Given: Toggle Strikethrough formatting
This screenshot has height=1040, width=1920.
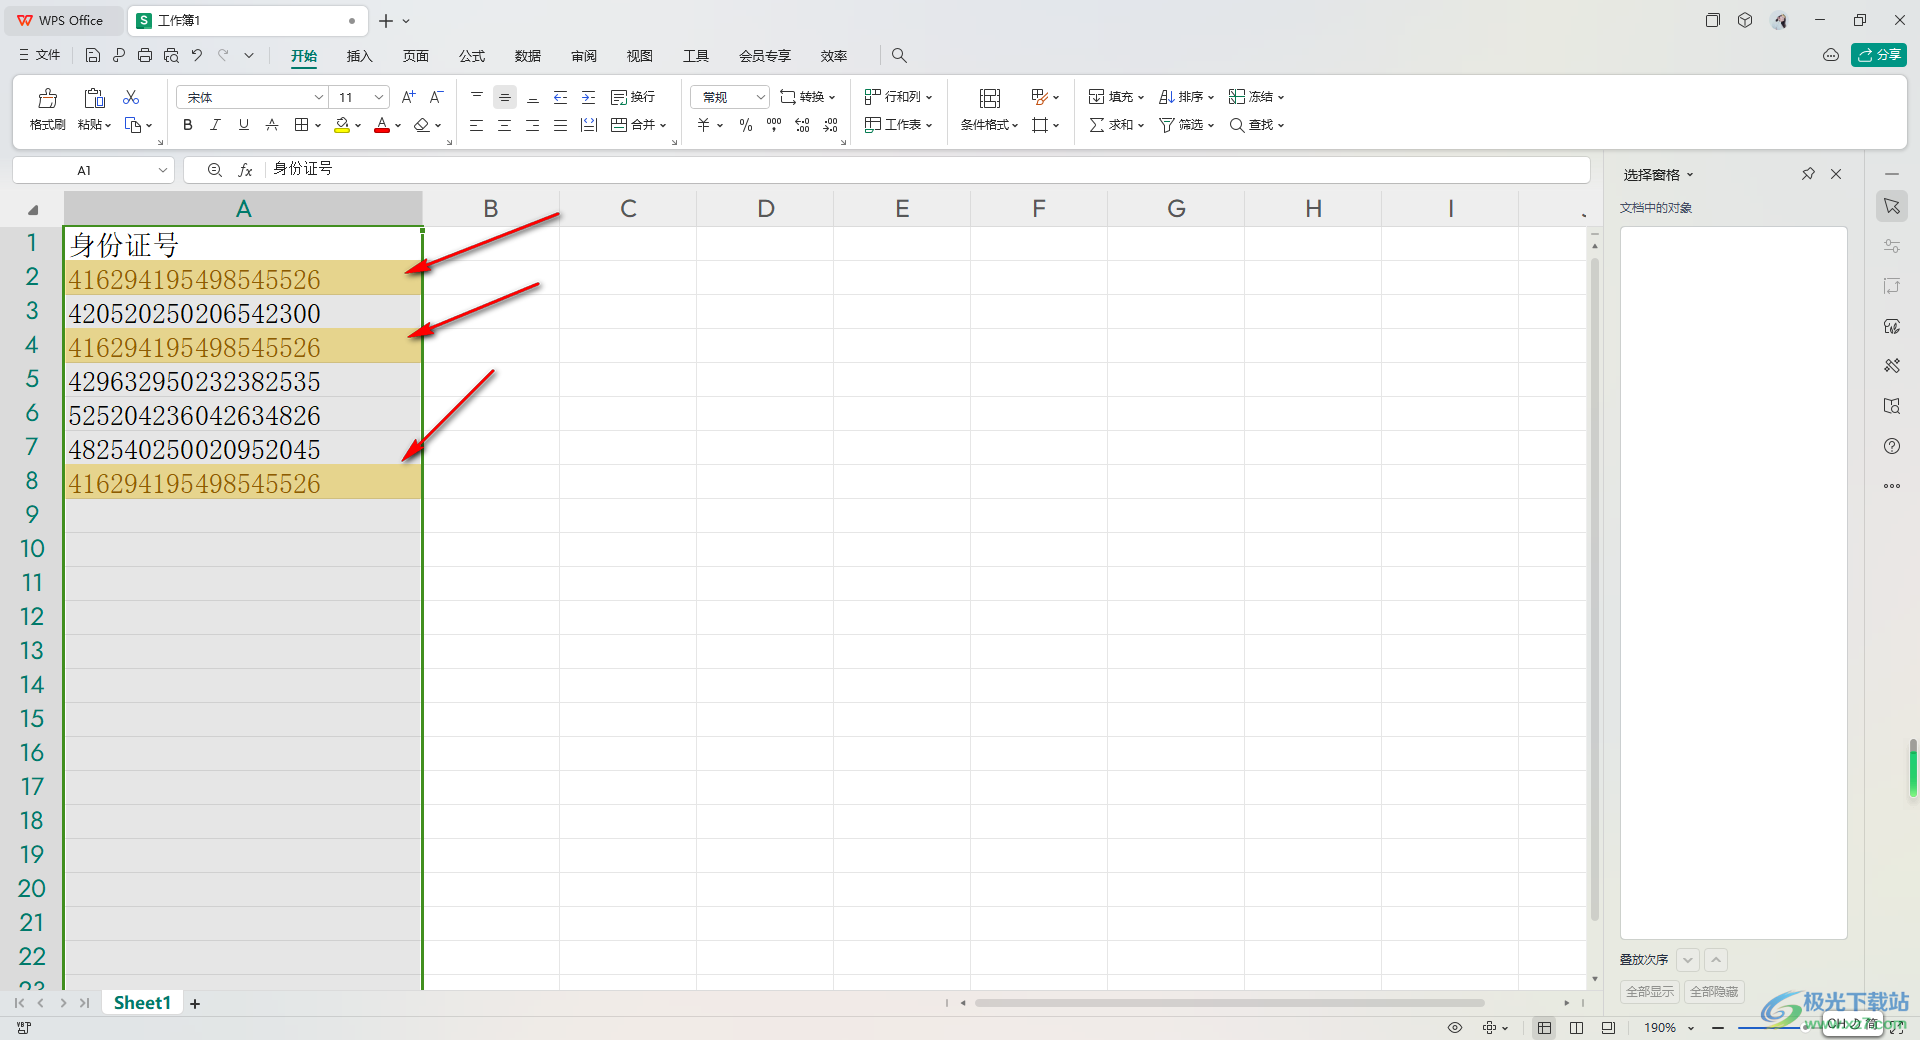Looking at the screenshot, I should point(271,125).
